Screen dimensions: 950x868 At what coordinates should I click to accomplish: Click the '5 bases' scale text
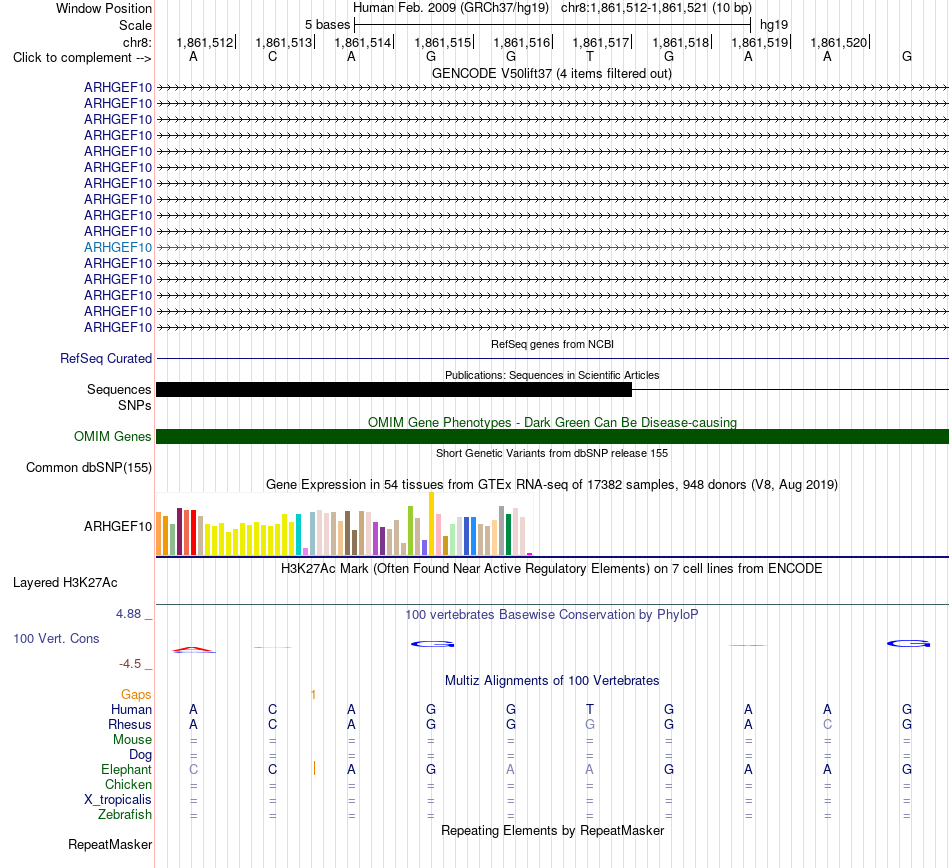tap(327, 25)
